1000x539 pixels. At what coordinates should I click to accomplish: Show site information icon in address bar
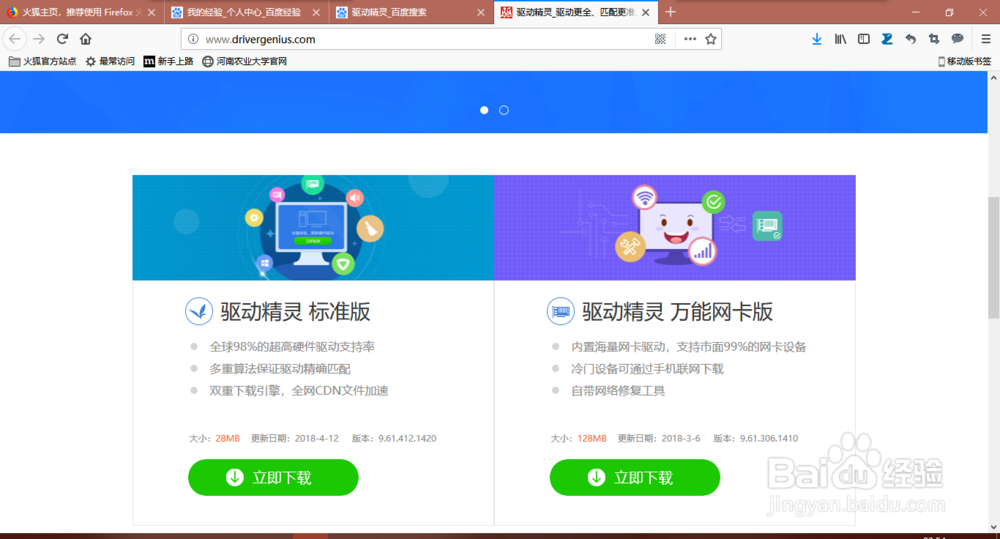tap(193, 39)
